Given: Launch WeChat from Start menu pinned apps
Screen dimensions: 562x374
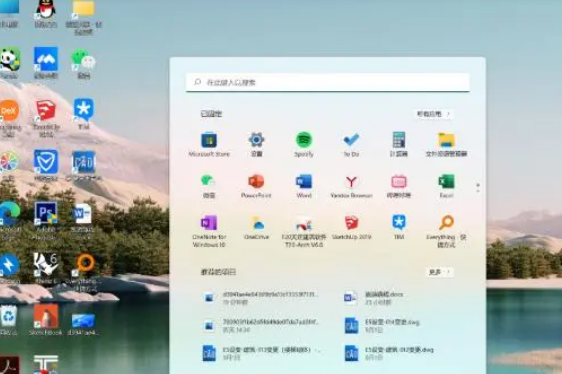Looking at the screenshot, I should point(209,186).
